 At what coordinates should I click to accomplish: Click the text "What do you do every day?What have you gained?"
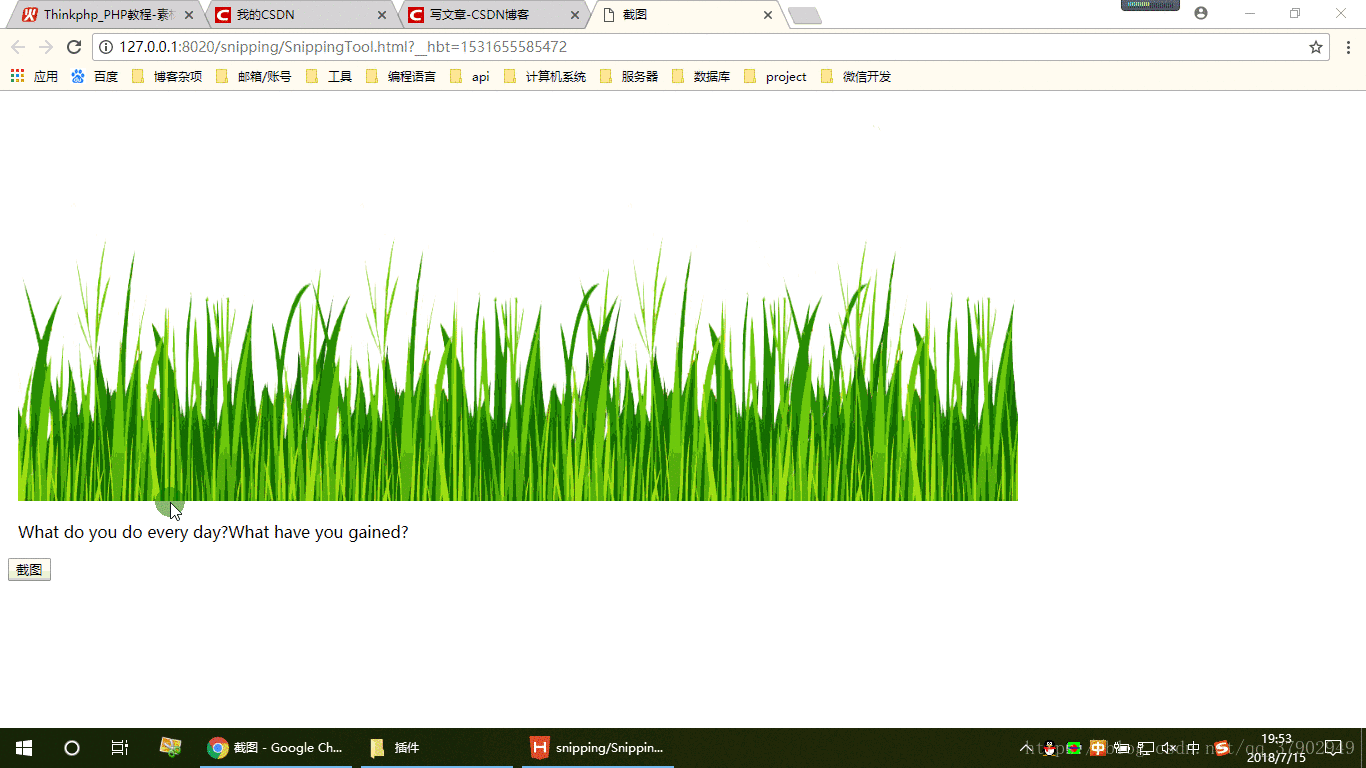(x=213, y=532)
